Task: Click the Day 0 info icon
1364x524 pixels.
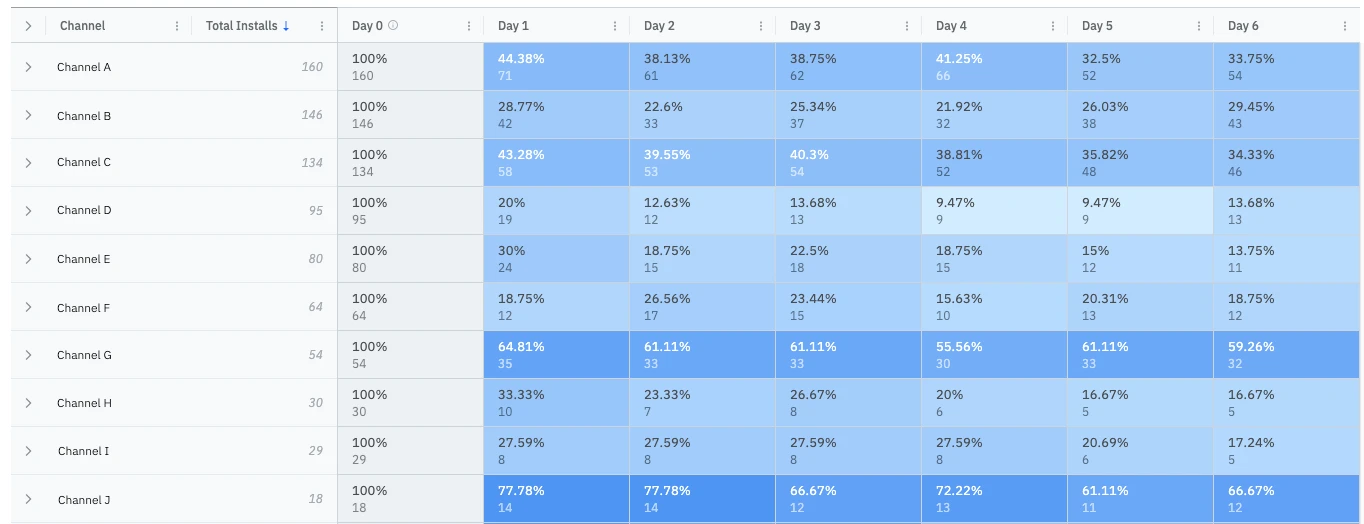Action: 393,26
